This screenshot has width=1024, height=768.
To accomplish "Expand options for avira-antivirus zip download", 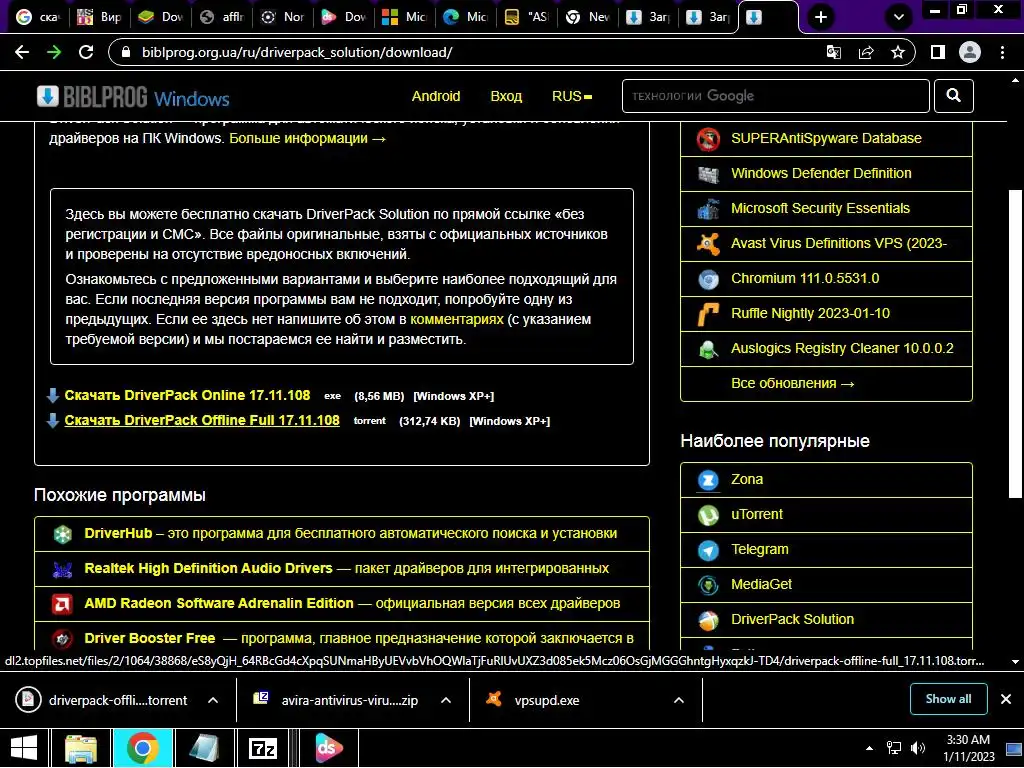I will point(446,700).
